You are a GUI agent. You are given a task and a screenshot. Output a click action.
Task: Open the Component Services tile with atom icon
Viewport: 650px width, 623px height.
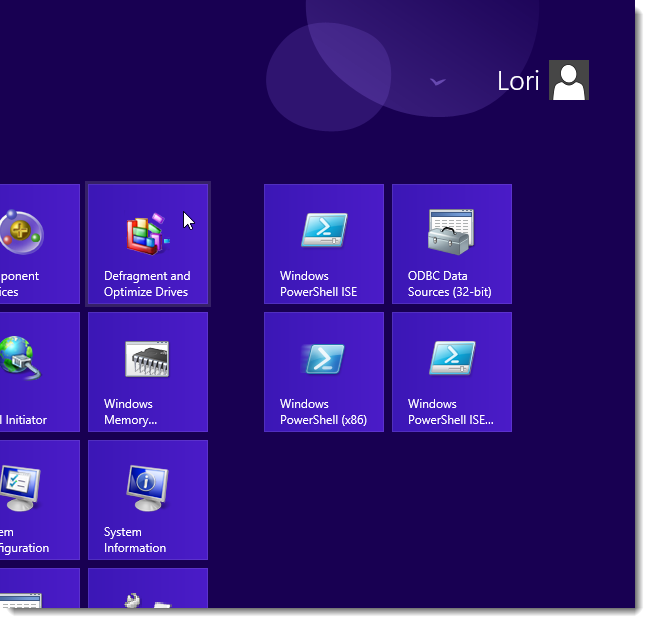[x=40, y=244]
